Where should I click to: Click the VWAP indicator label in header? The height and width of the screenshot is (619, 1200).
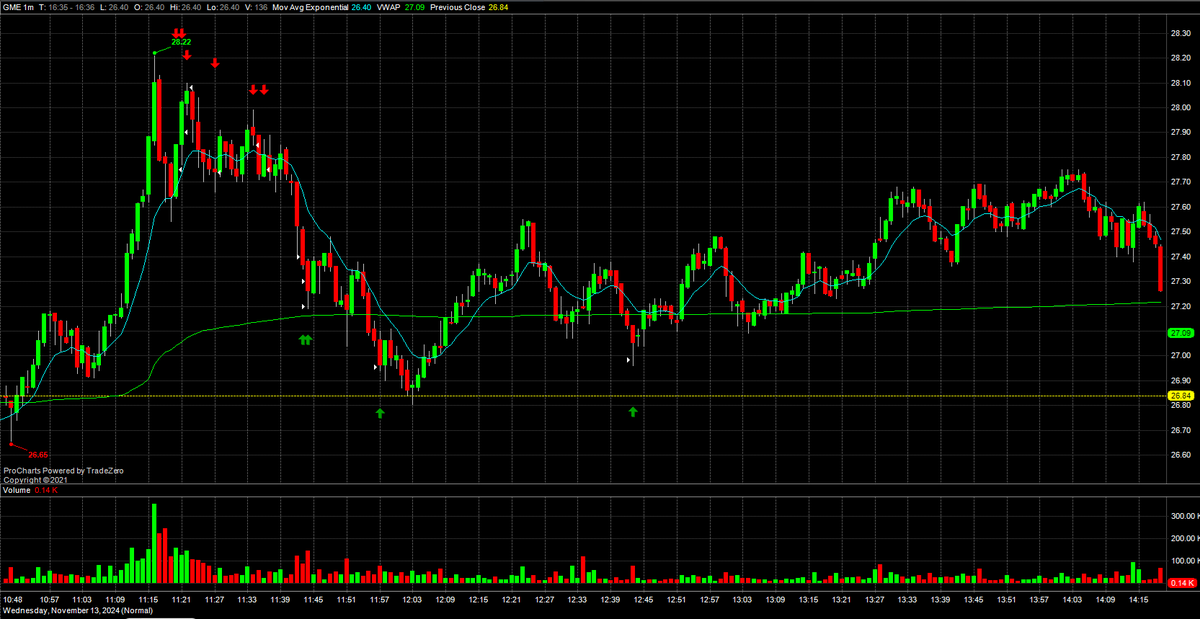point(390,7)
